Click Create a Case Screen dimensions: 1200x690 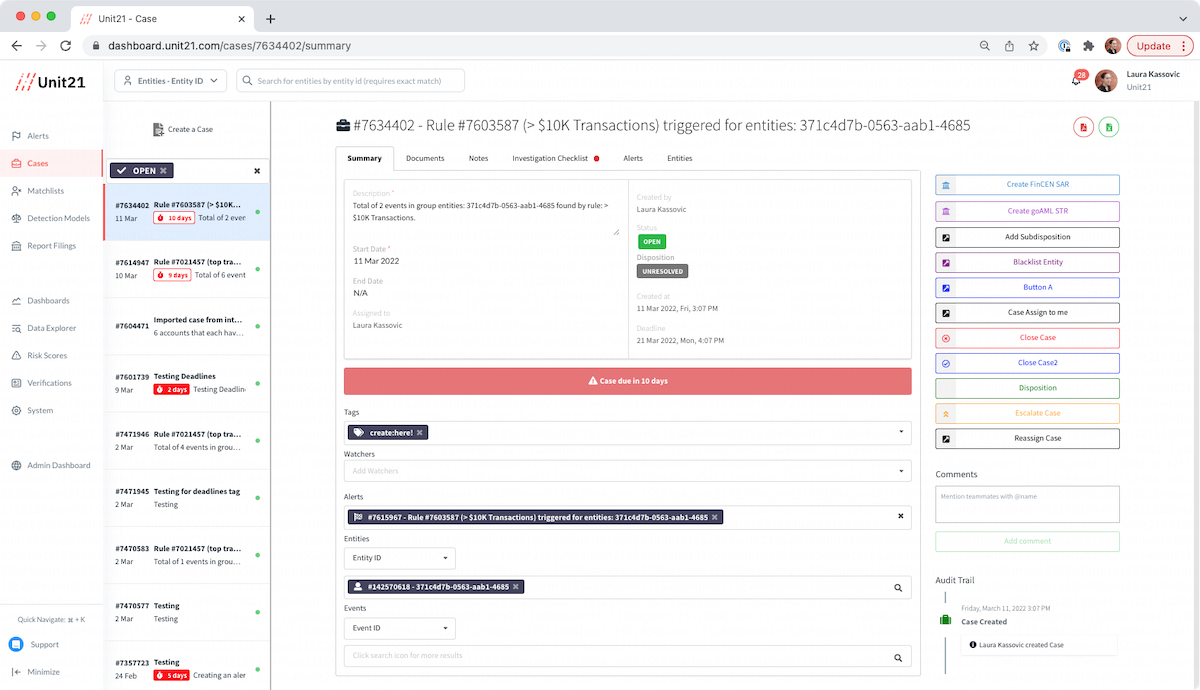[x=183, y=129]
